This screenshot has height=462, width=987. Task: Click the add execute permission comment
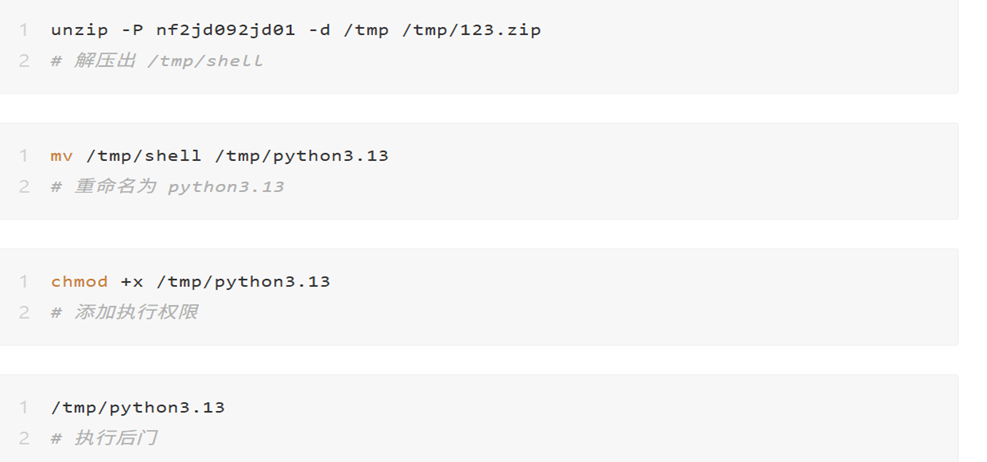click(x=125, y=312)
